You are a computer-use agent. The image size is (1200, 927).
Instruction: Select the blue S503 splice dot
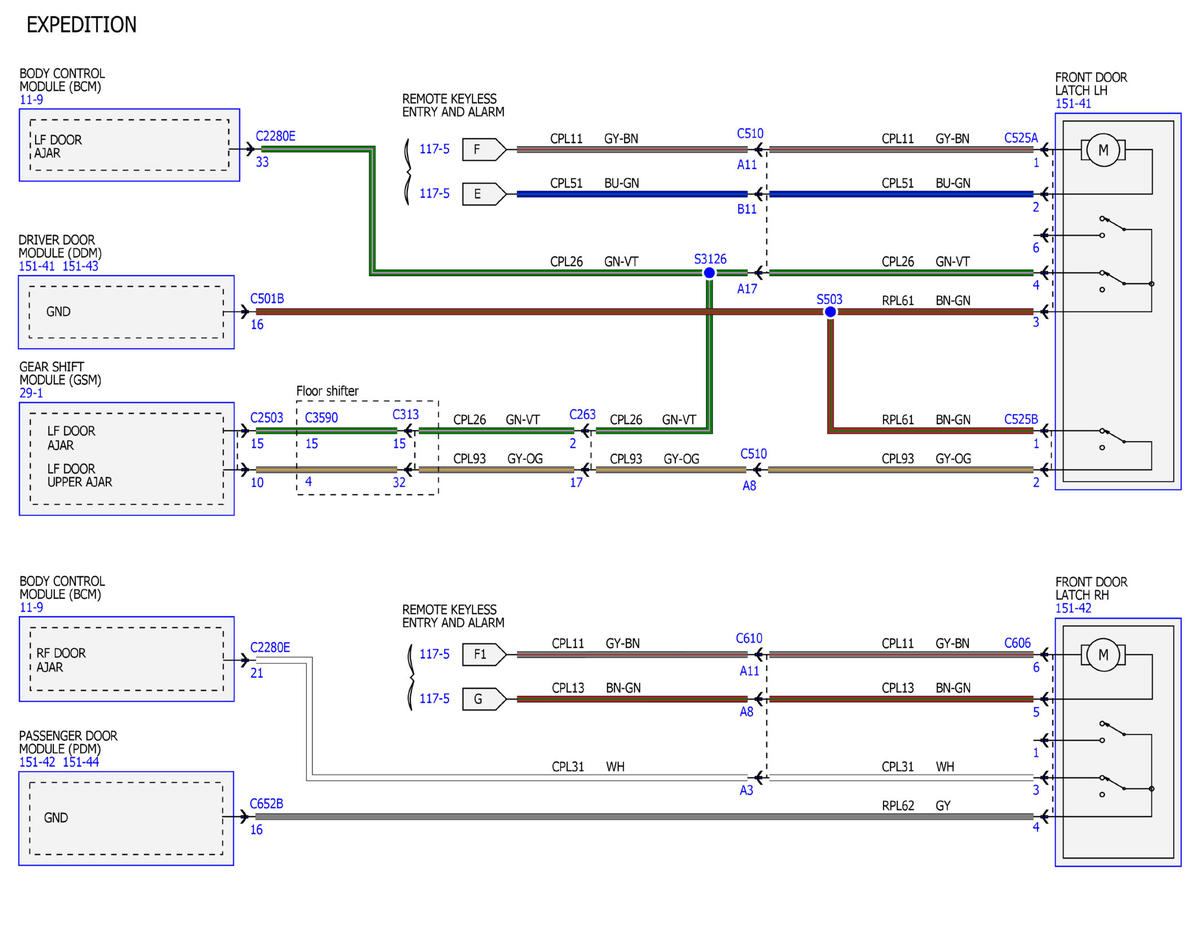point(830,312)
